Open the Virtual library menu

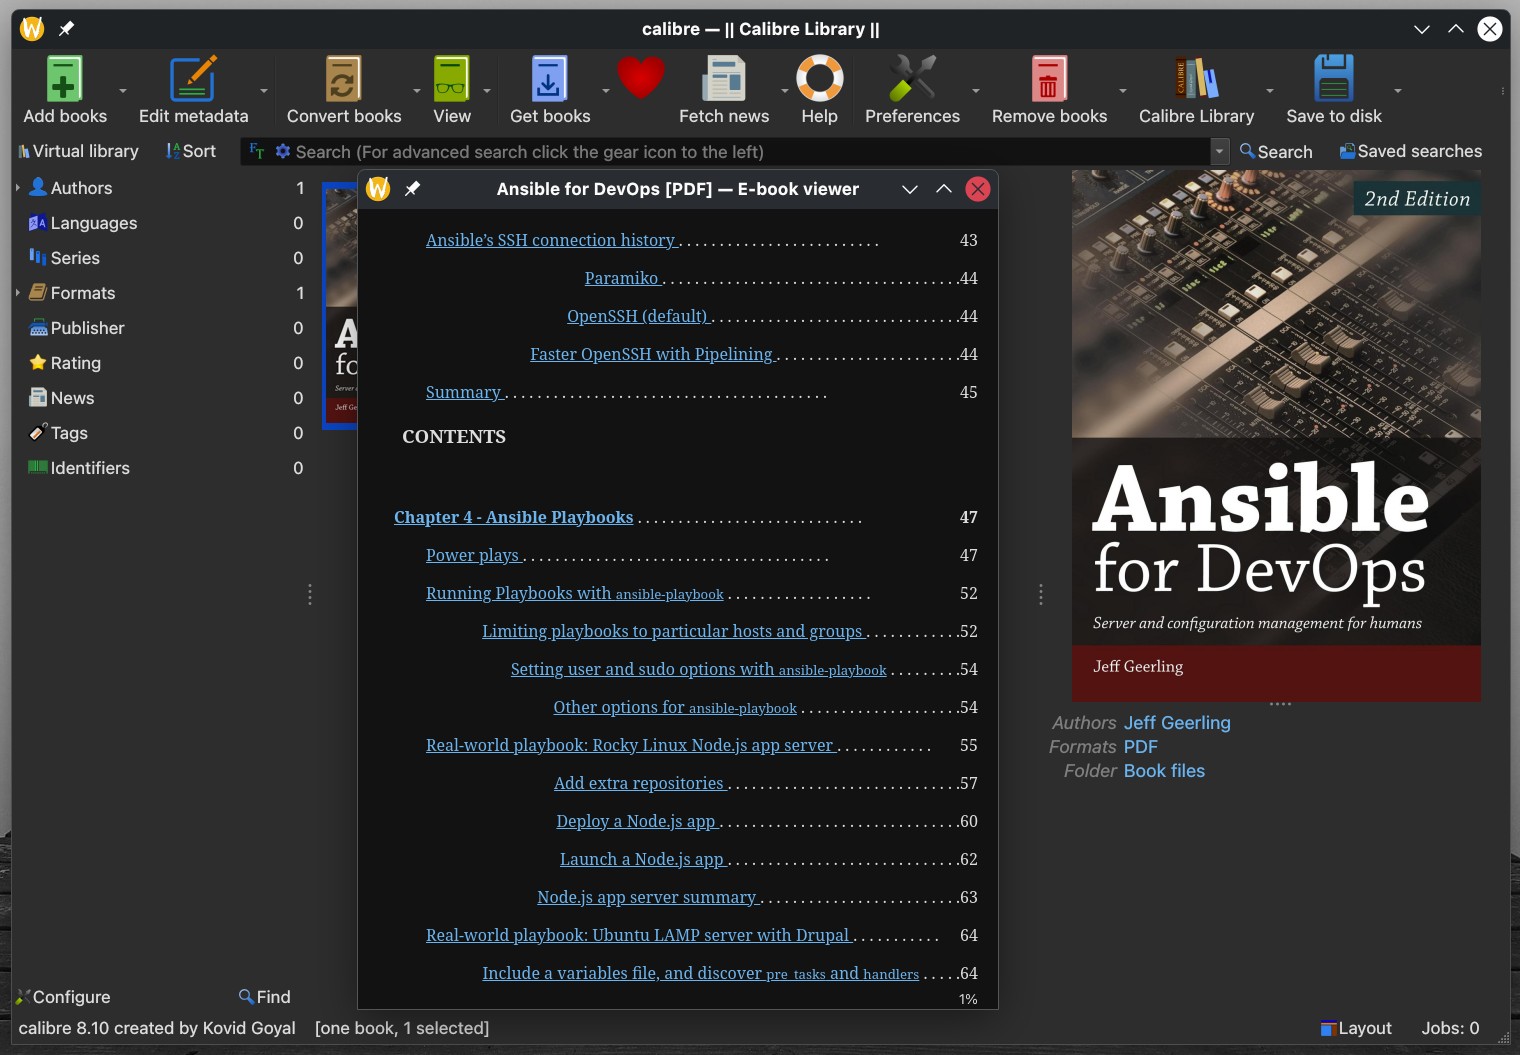tap(78, 151)
